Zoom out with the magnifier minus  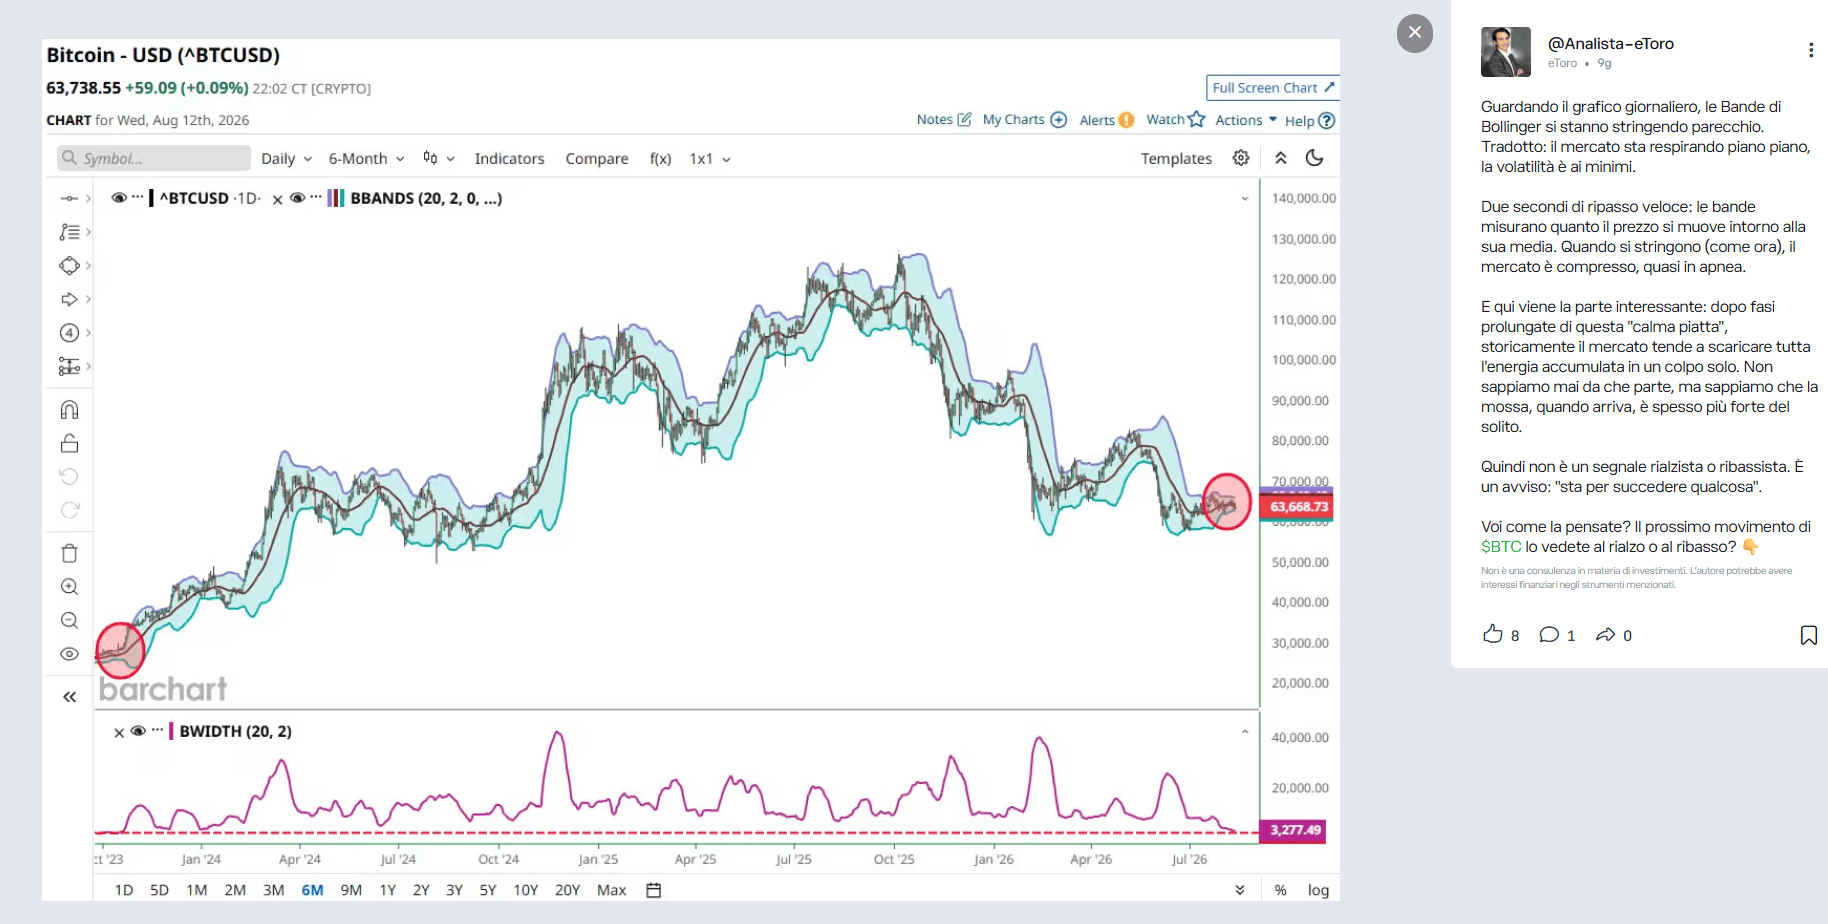tap(69, 621)
